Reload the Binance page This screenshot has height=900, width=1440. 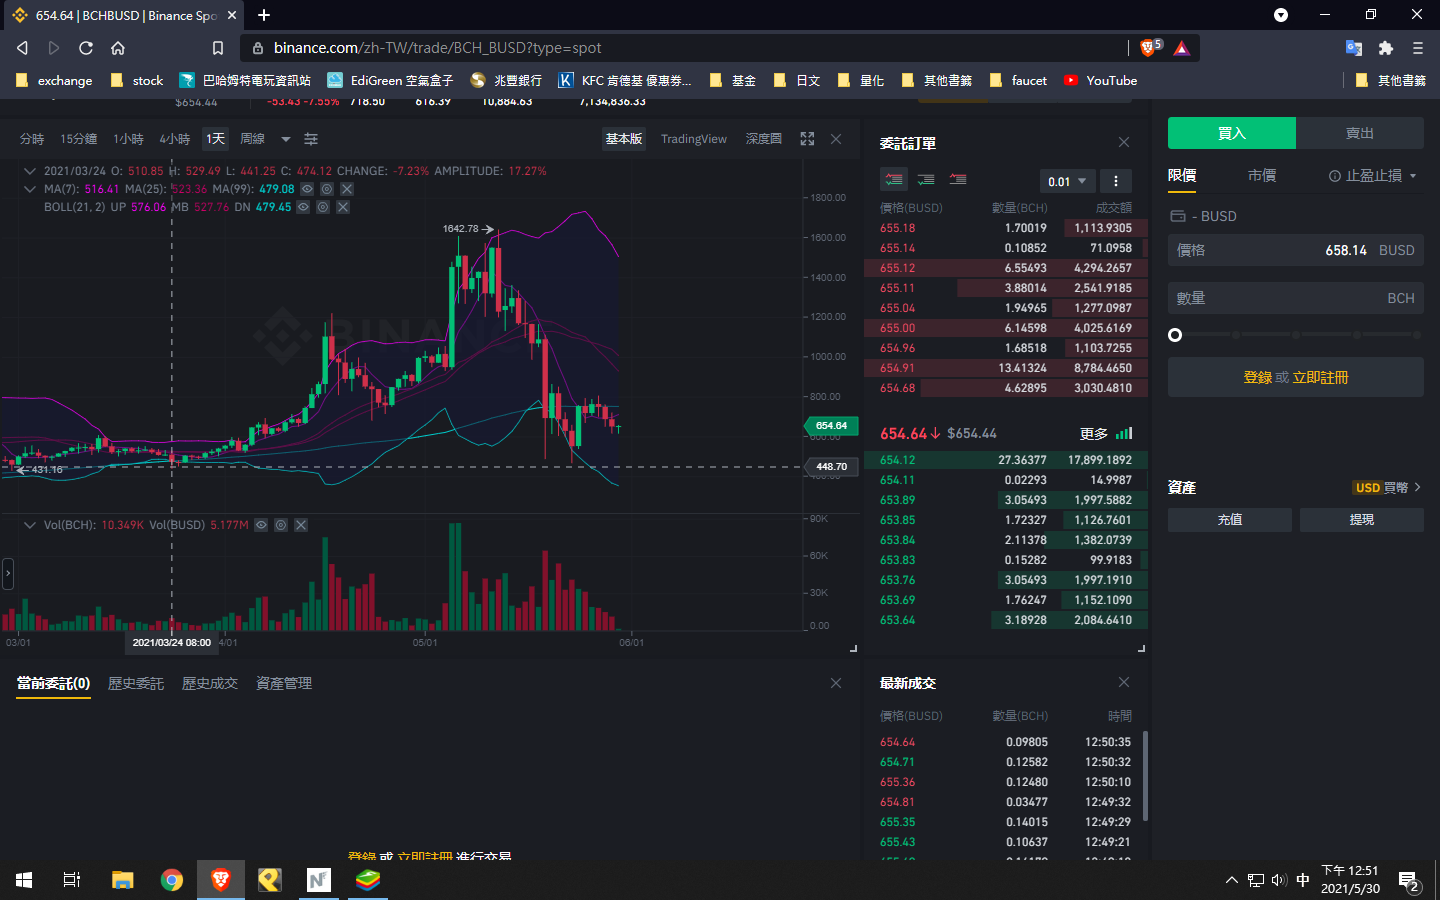tap(86, 48)
